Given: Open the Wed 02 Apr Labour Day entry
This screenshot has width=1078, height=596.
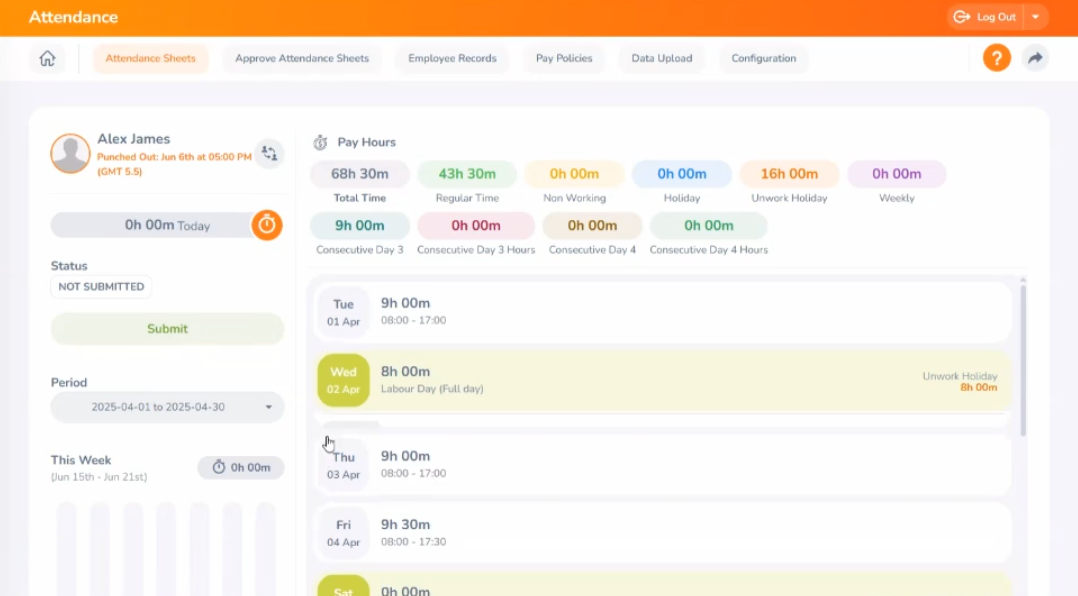Looking at the screenshot, I should tap(663, 380).
